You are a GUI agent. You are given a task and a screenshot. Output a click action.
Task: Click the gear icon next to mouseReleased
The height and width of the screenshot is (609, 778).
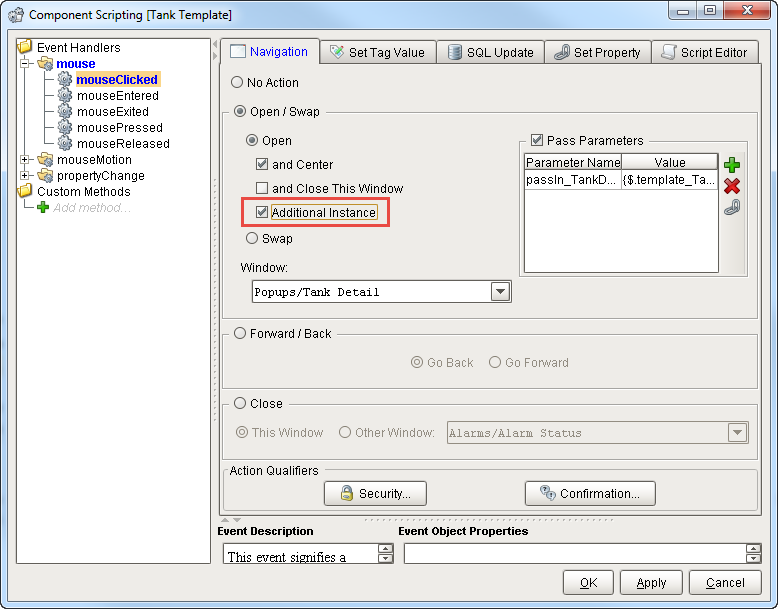[x=65, y=143]
